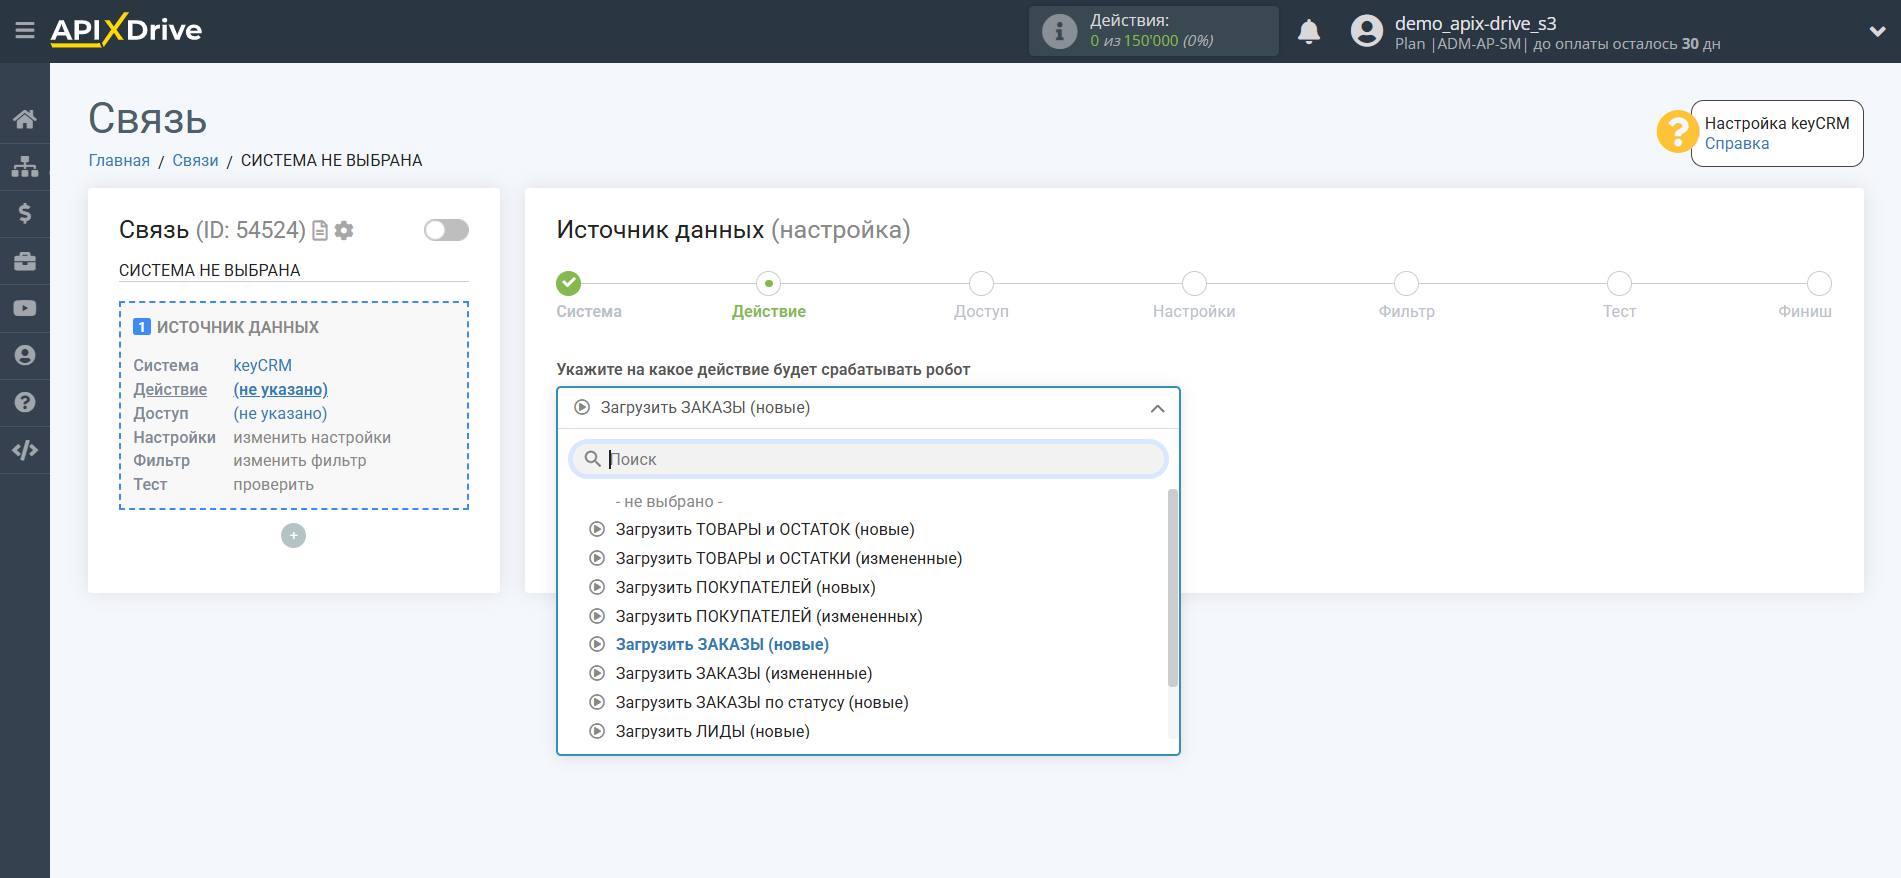
Task: Open the Справка link
Action: click(1737, 144)
